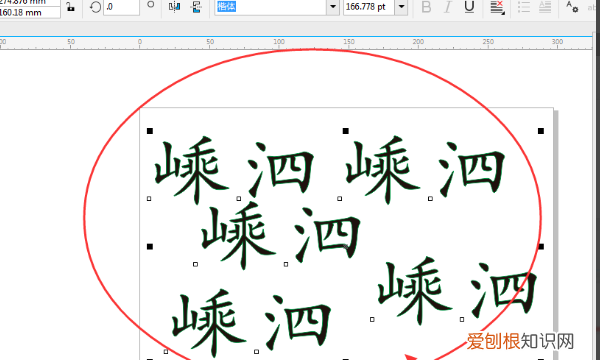Image resolution: width=600 pixels, height=360 pixels.
Task: Toggle the lock ratio padlock icon
Action: (x=70, y=7)
